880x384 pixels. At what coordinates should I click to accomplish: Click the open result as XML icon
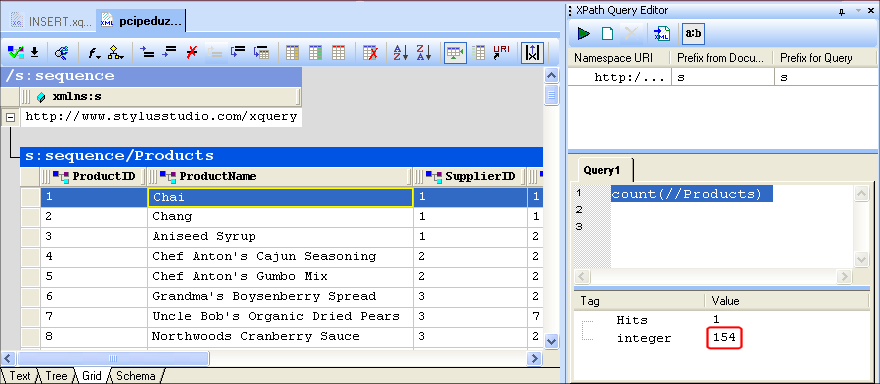pos(662,34)
